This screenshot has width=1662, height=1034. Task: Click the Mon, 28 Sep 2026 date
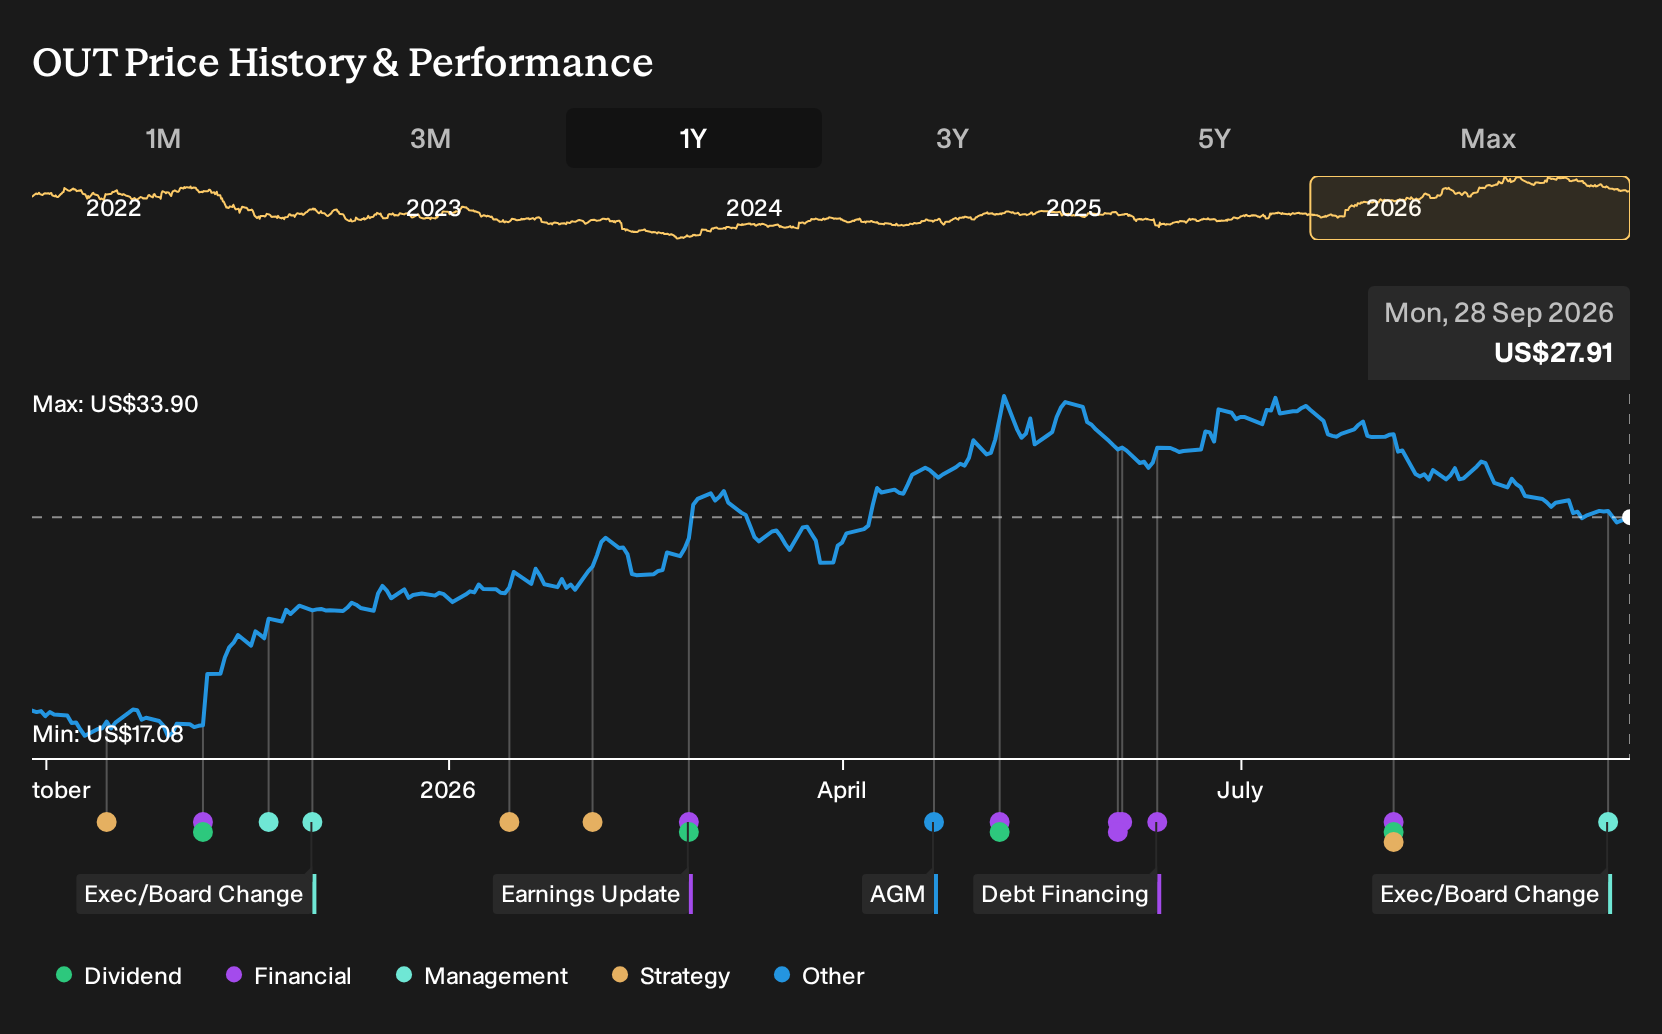pyautogui.click(x=1499, y=313)
